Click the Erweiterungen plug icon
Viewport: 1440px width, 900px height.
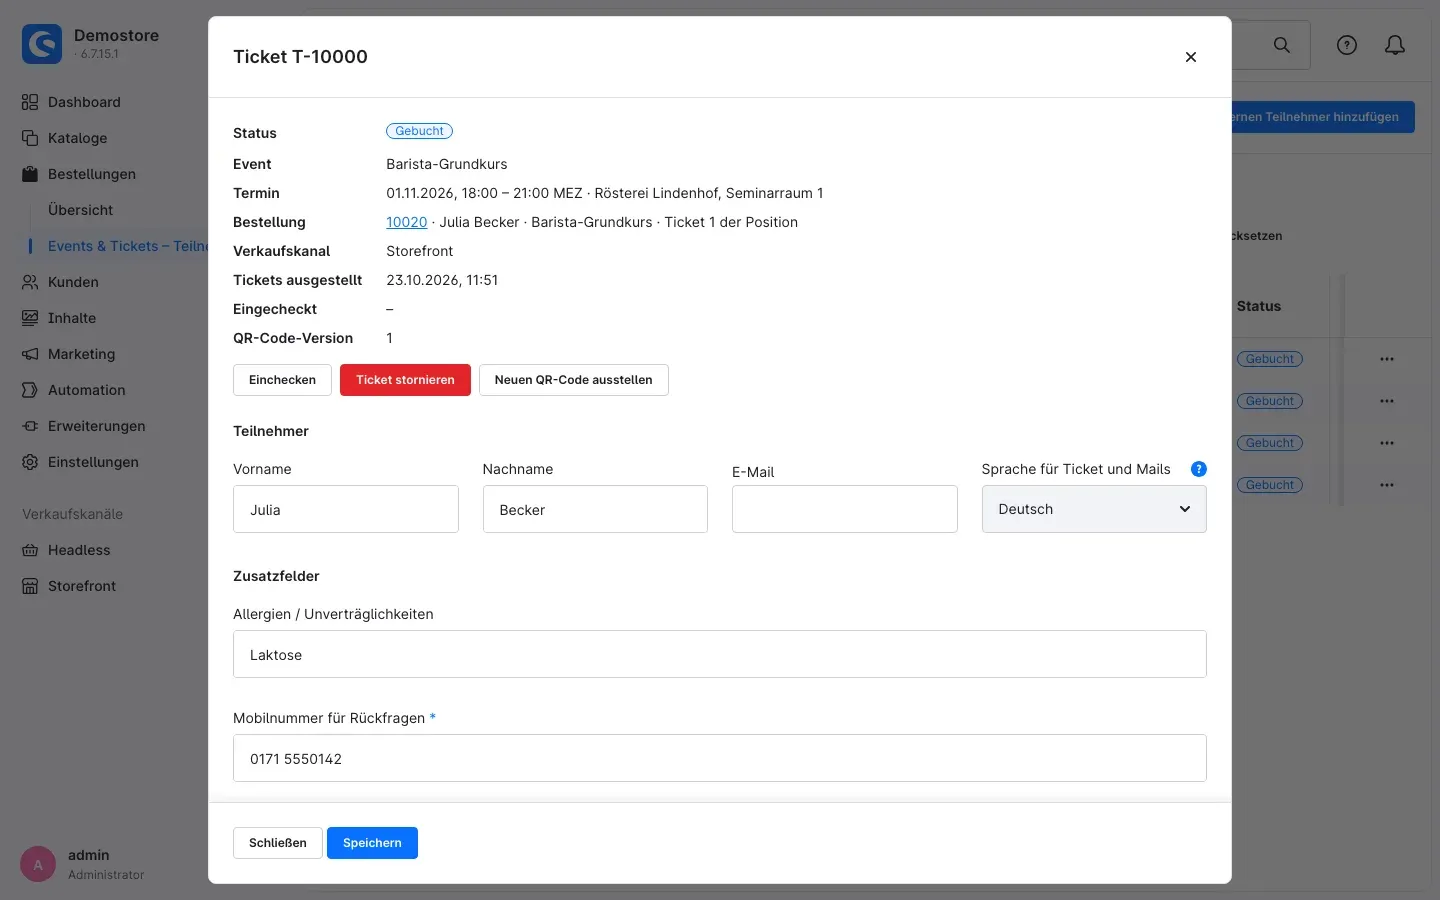tap(30, 426)
